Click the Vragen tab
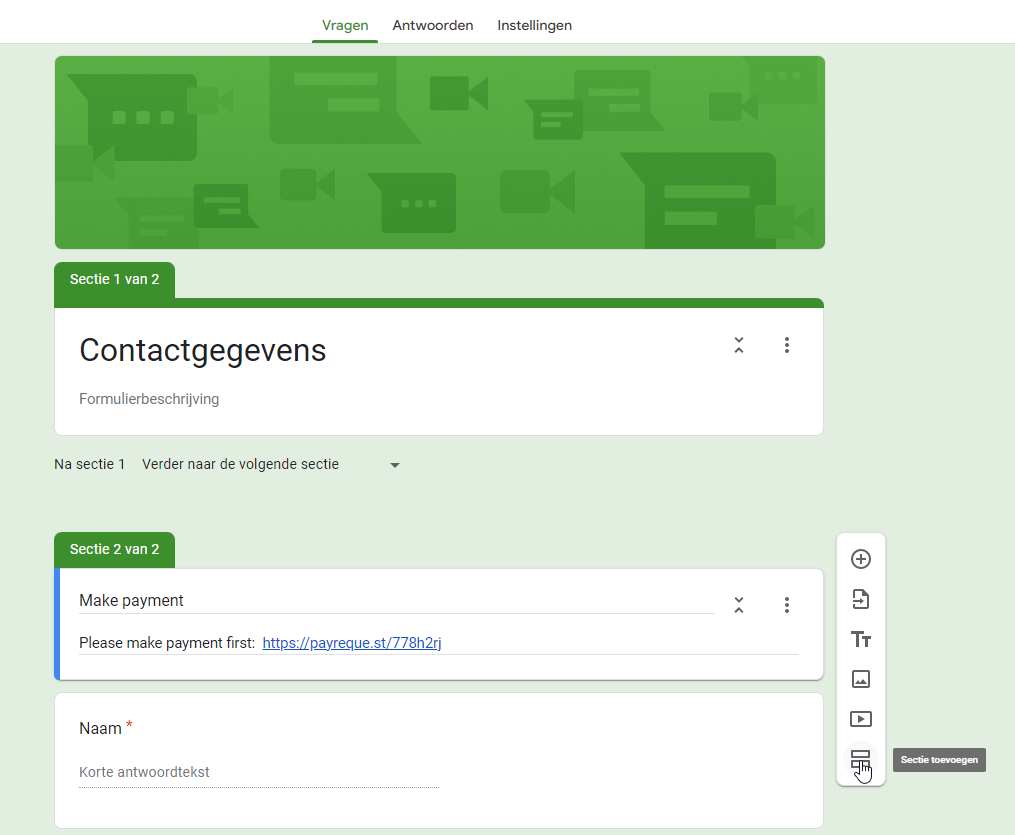Screen dimensions: 1015x835 [344, 25]
